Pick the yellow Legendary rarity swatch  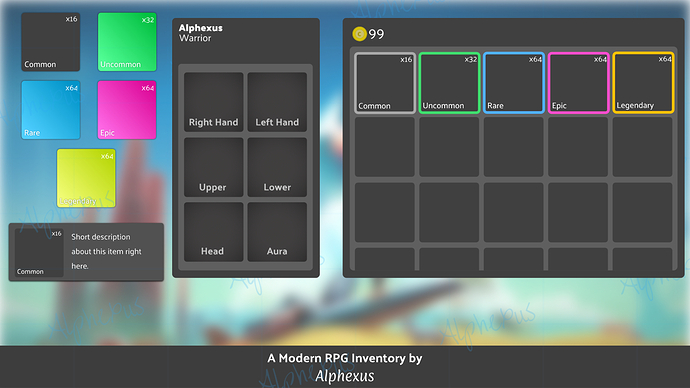pyautogui.click(x=86, y=178)
